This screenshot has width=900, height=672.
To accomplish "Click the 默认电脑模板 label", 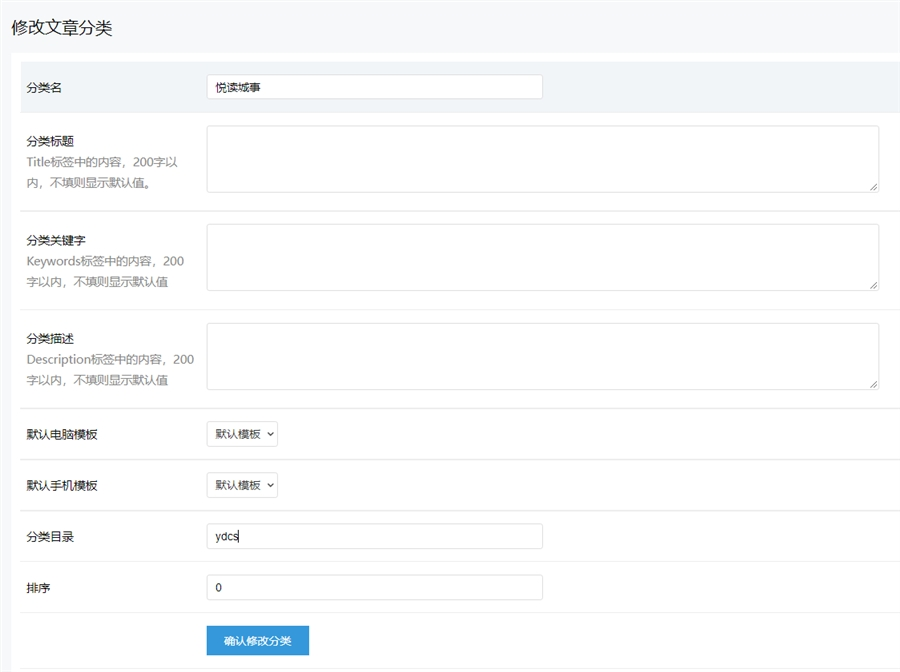I will [x=62, y=435].
